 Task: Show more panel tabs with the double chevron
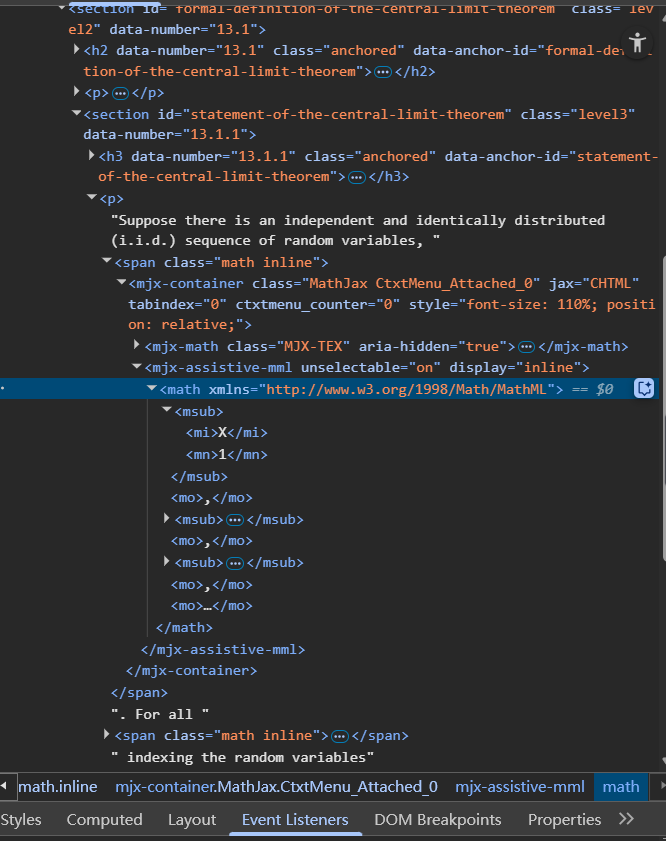626,819
